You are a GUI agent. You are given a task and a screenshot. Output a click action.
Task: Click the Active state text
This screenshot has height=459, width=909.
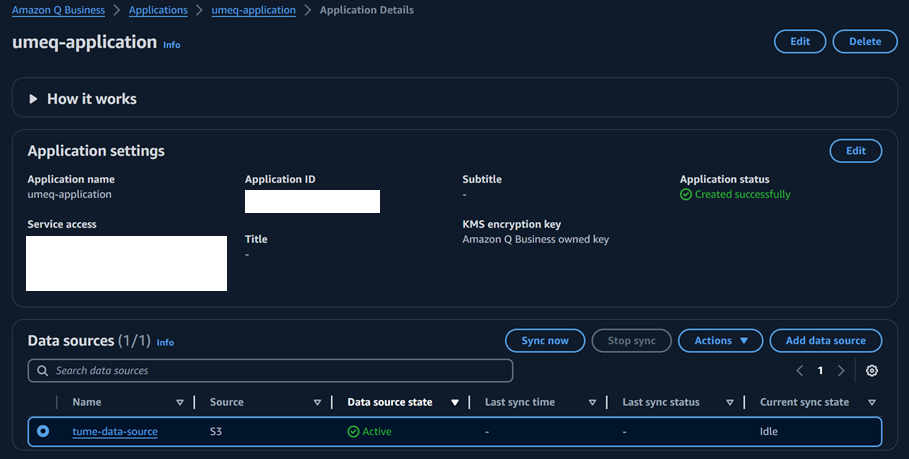377,432
